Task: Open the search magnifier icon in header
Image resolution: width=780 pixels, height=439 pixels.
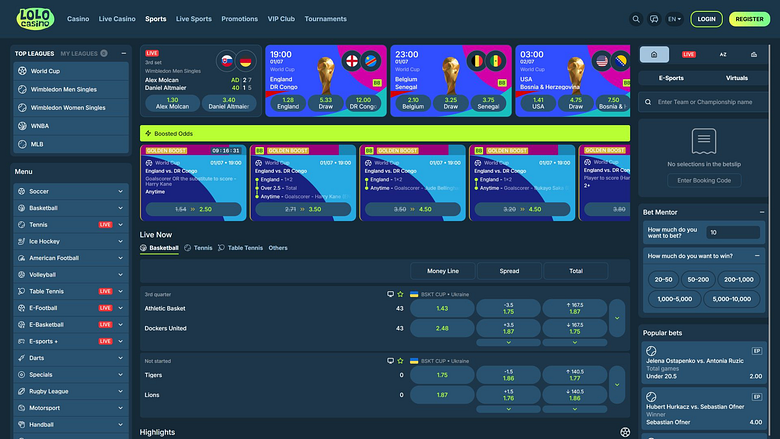Action: tap(636, 19)
